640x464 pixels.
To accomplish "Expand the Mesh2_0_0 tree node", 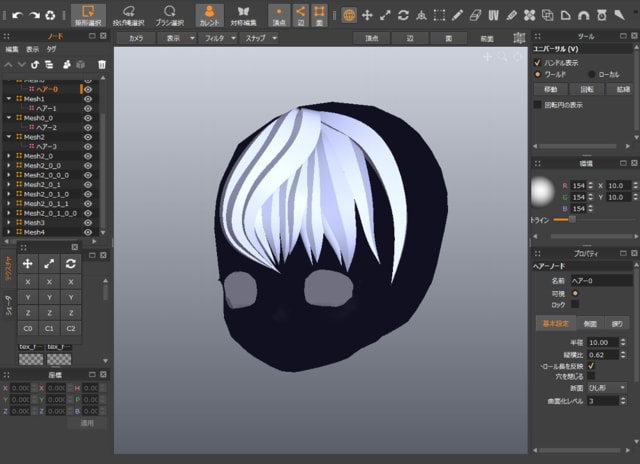I will [9, 165].
